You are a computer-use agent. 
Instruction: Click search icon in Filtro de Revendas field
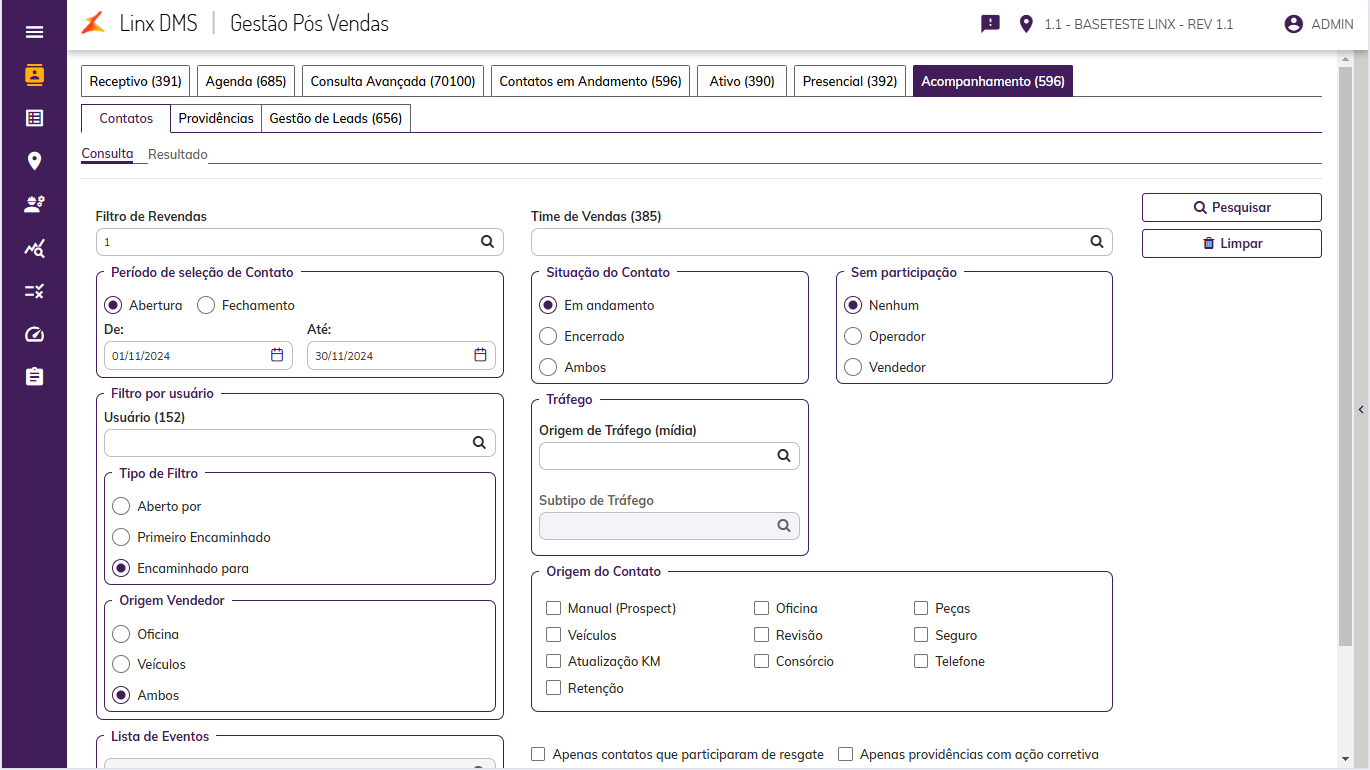point(487,242)
